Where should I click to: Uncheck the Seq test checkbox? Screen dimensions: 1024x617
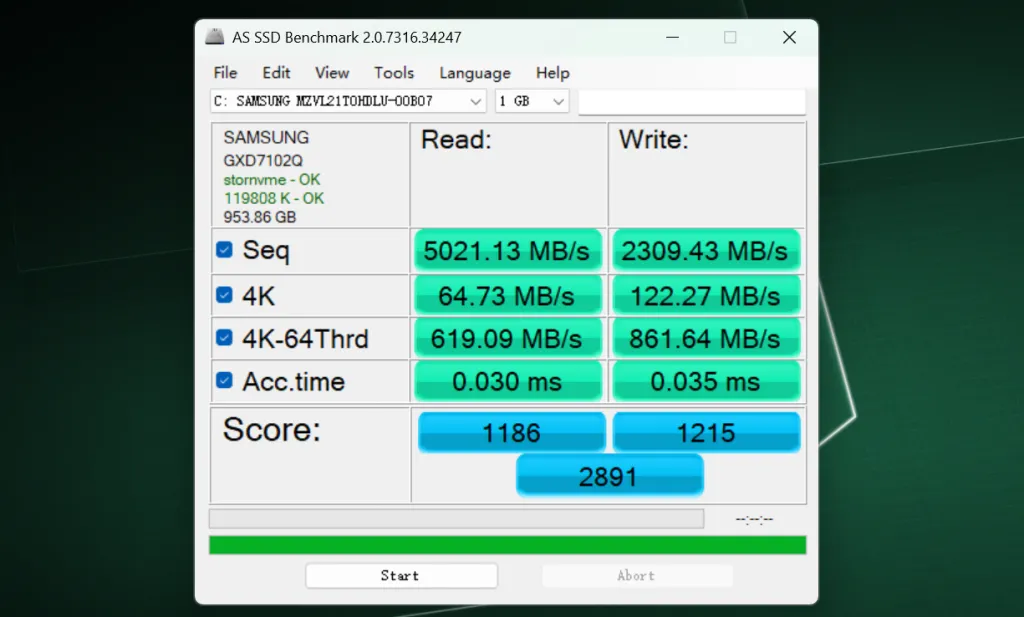click(225, 250)
